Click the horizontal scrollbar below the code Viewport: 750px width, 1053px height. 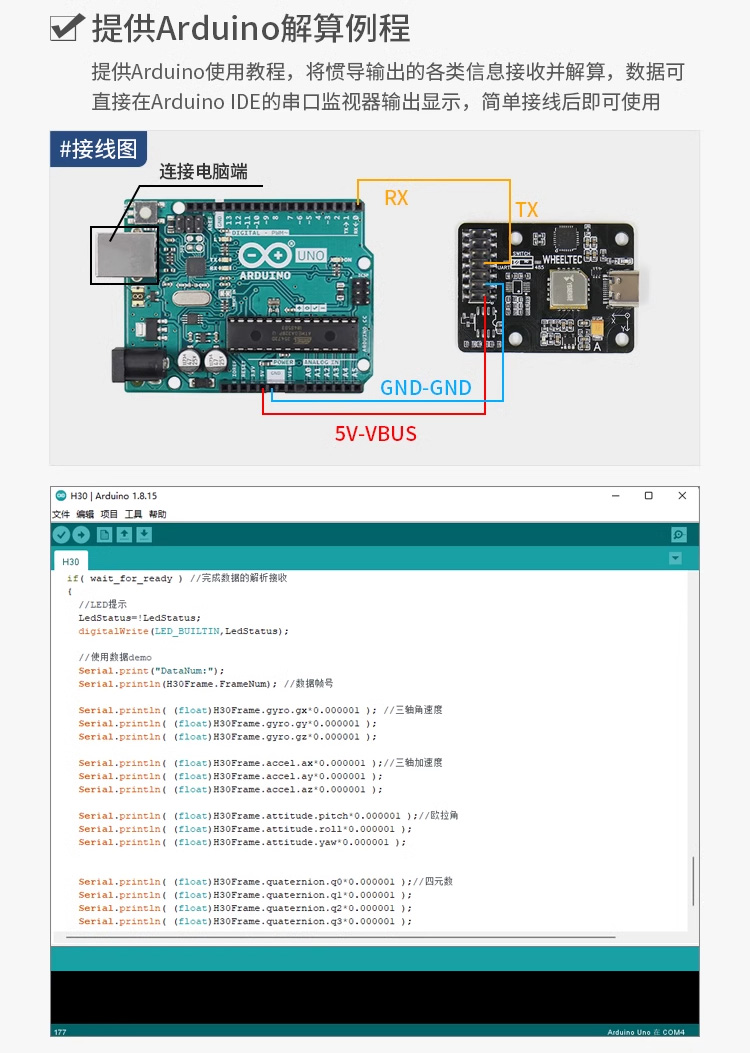pos(340,938)
